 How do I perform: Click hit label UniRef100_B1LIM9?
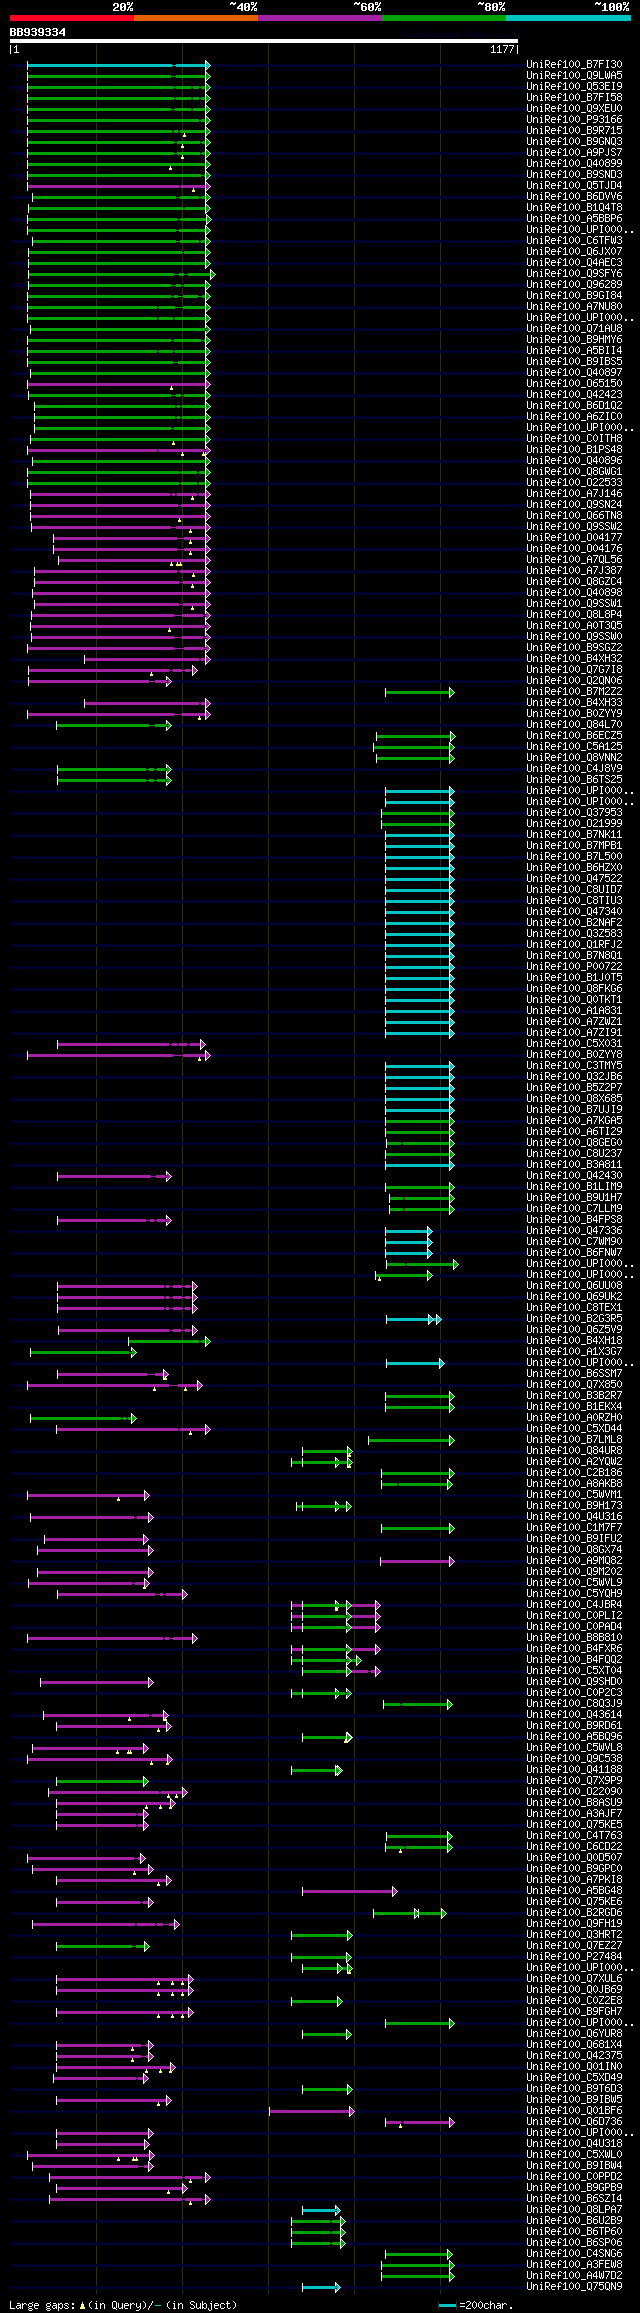point(574,1187)
